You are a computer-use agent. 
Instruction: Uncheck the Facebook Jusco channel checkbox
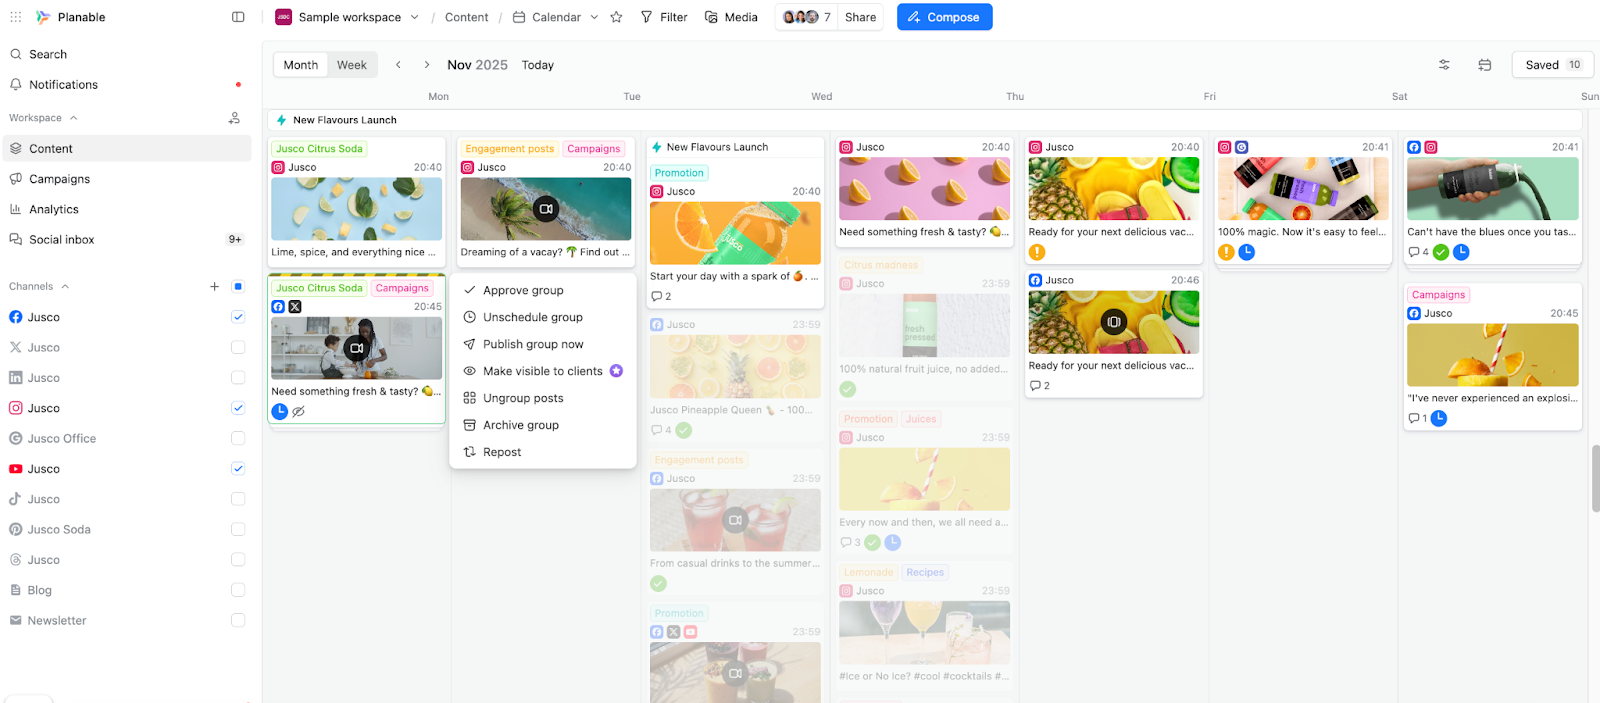point(238,317)
